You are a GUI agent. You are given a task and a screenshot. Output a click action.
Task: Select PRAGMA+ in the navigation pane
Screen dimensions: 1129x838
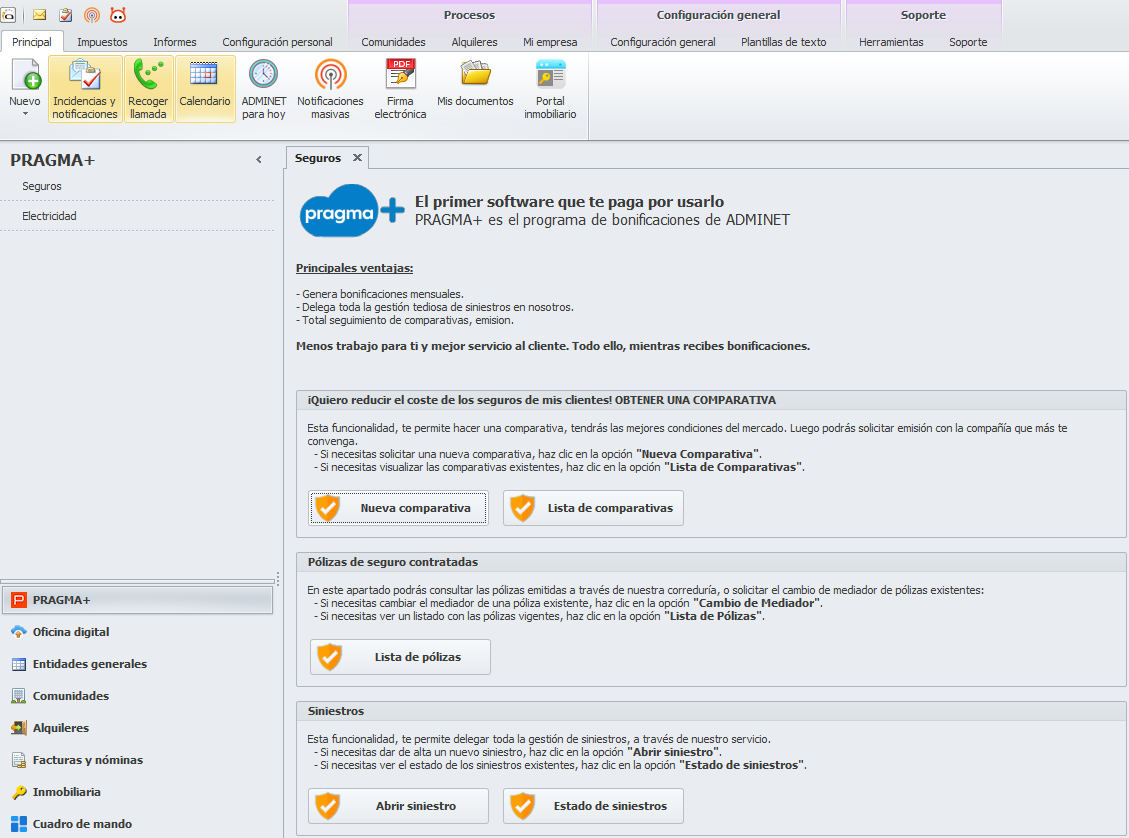coord(138,600)
